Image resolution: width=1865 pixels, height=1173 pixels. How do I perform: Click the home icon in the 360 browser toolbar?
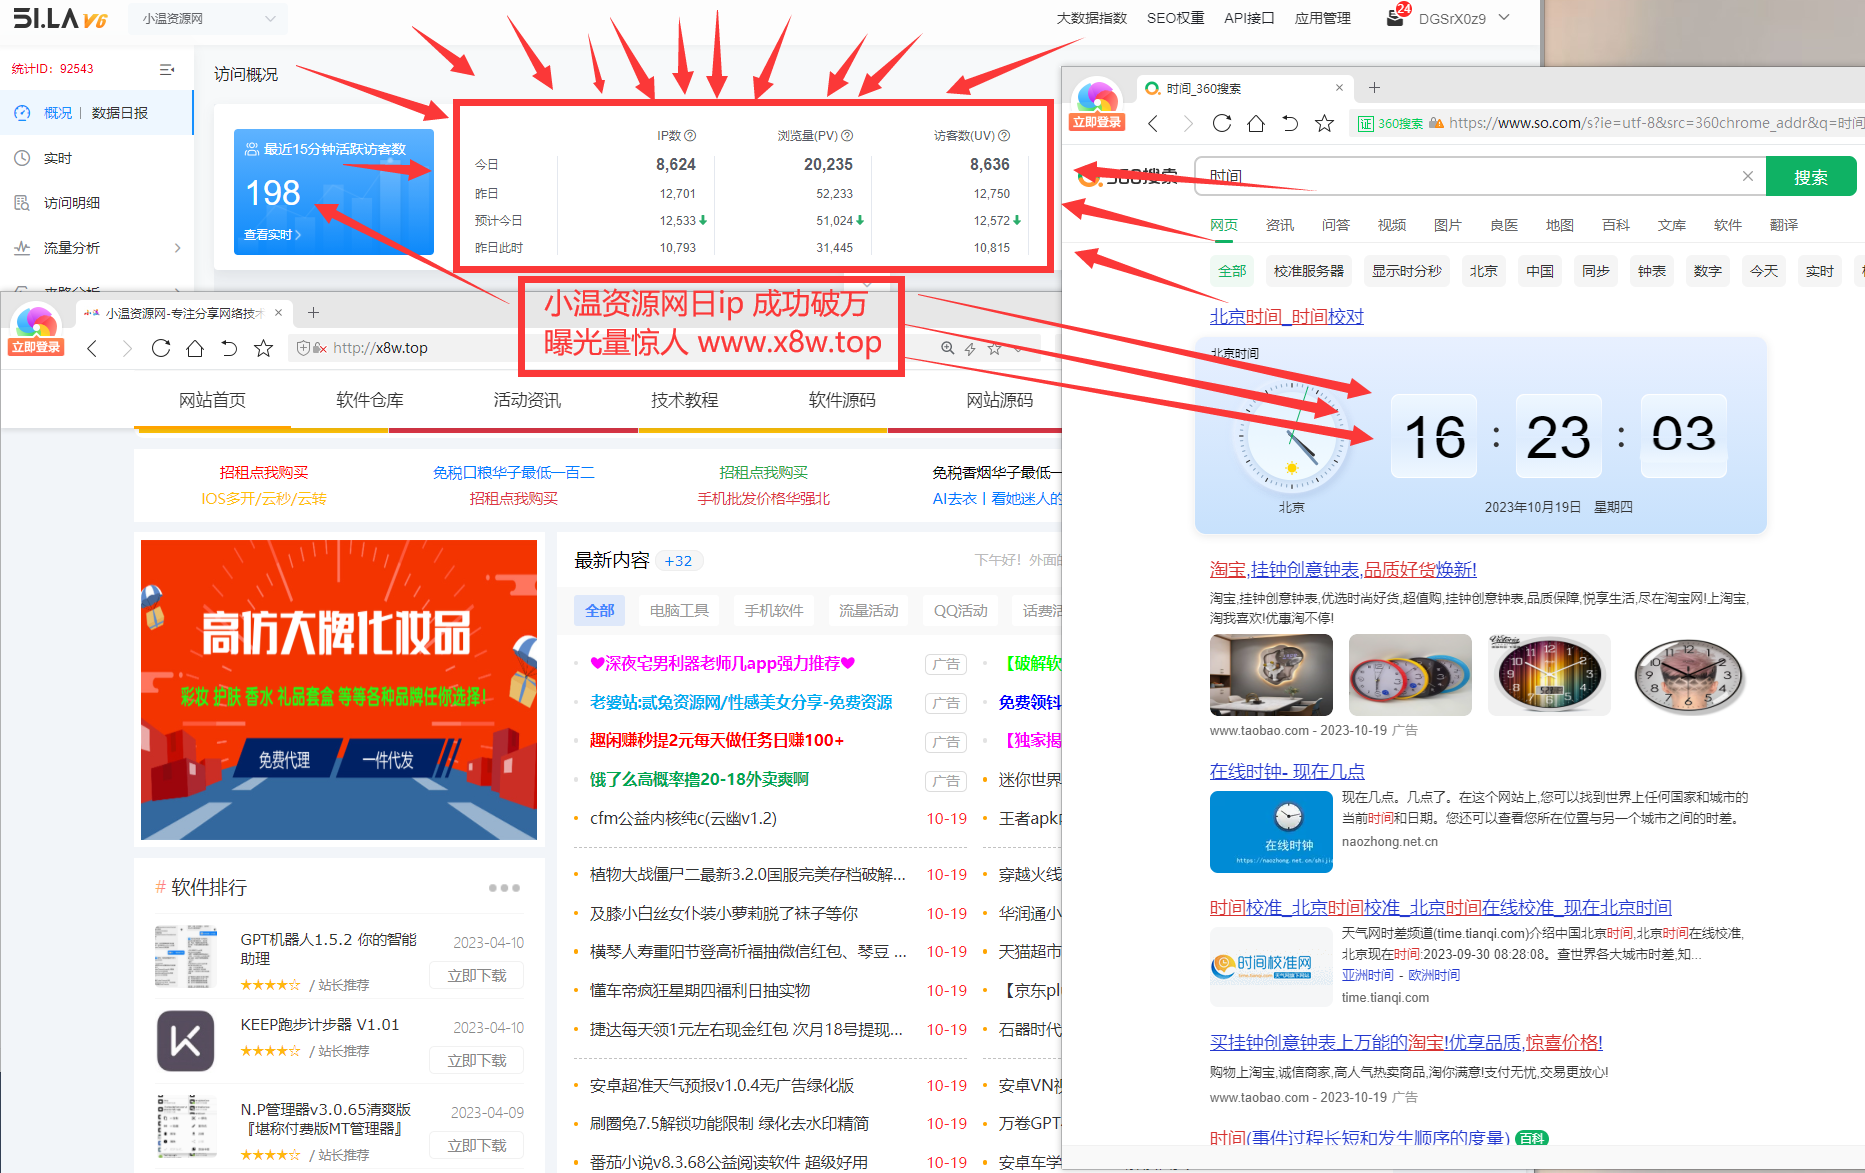(1255, 123)
